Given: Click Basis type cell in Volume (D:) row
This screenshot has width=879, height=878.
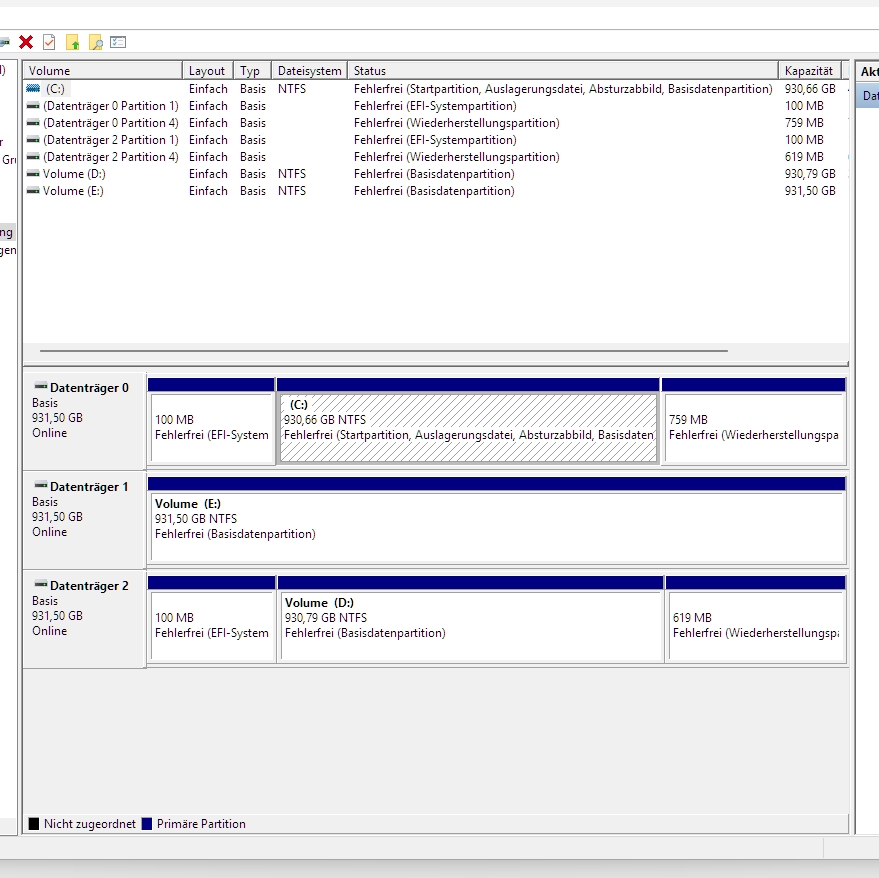Looking at the screenshot, I should coord(253,174).
